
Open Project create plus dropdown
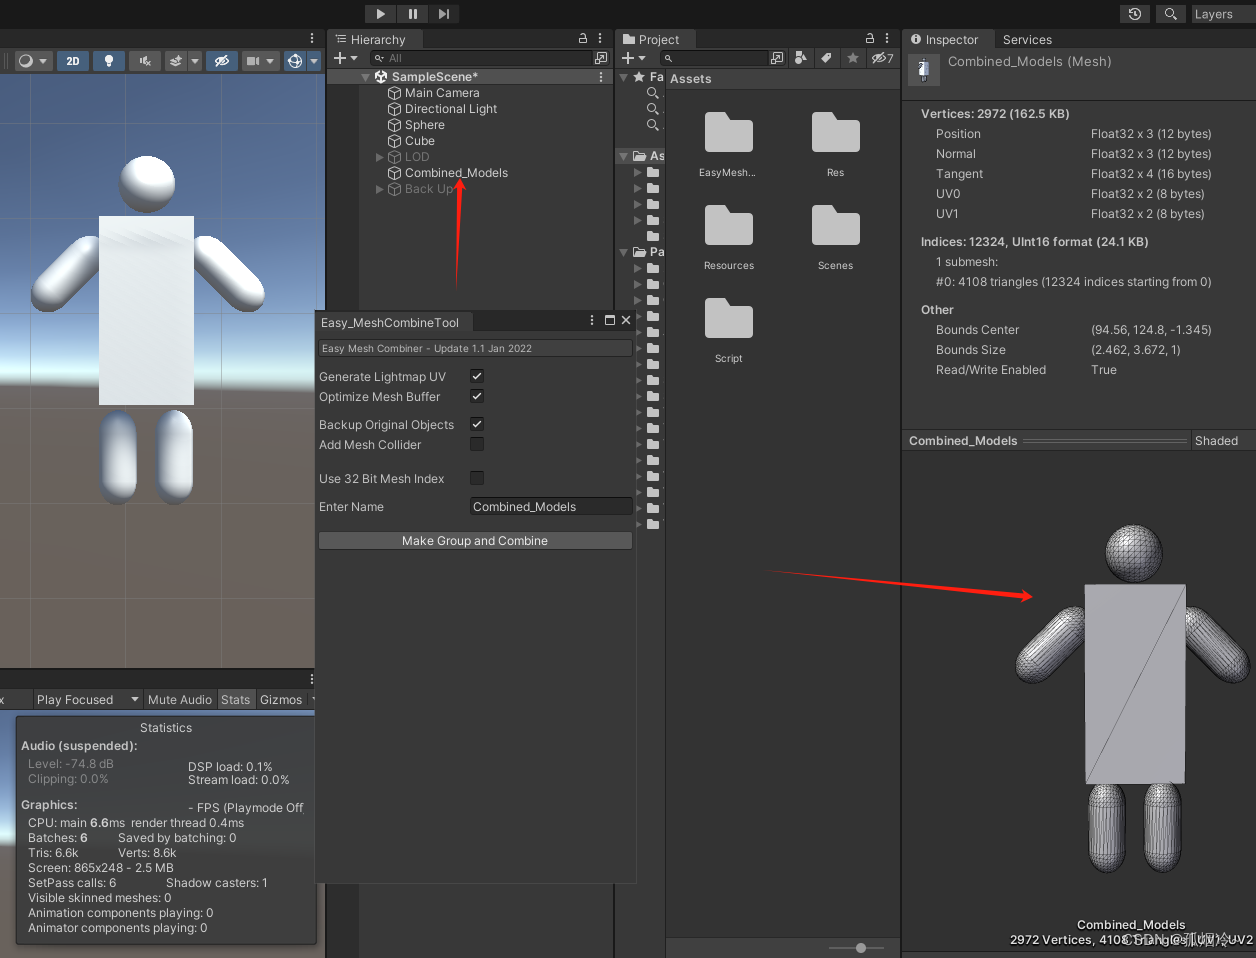pyautogui.click(x=634, y=58)
